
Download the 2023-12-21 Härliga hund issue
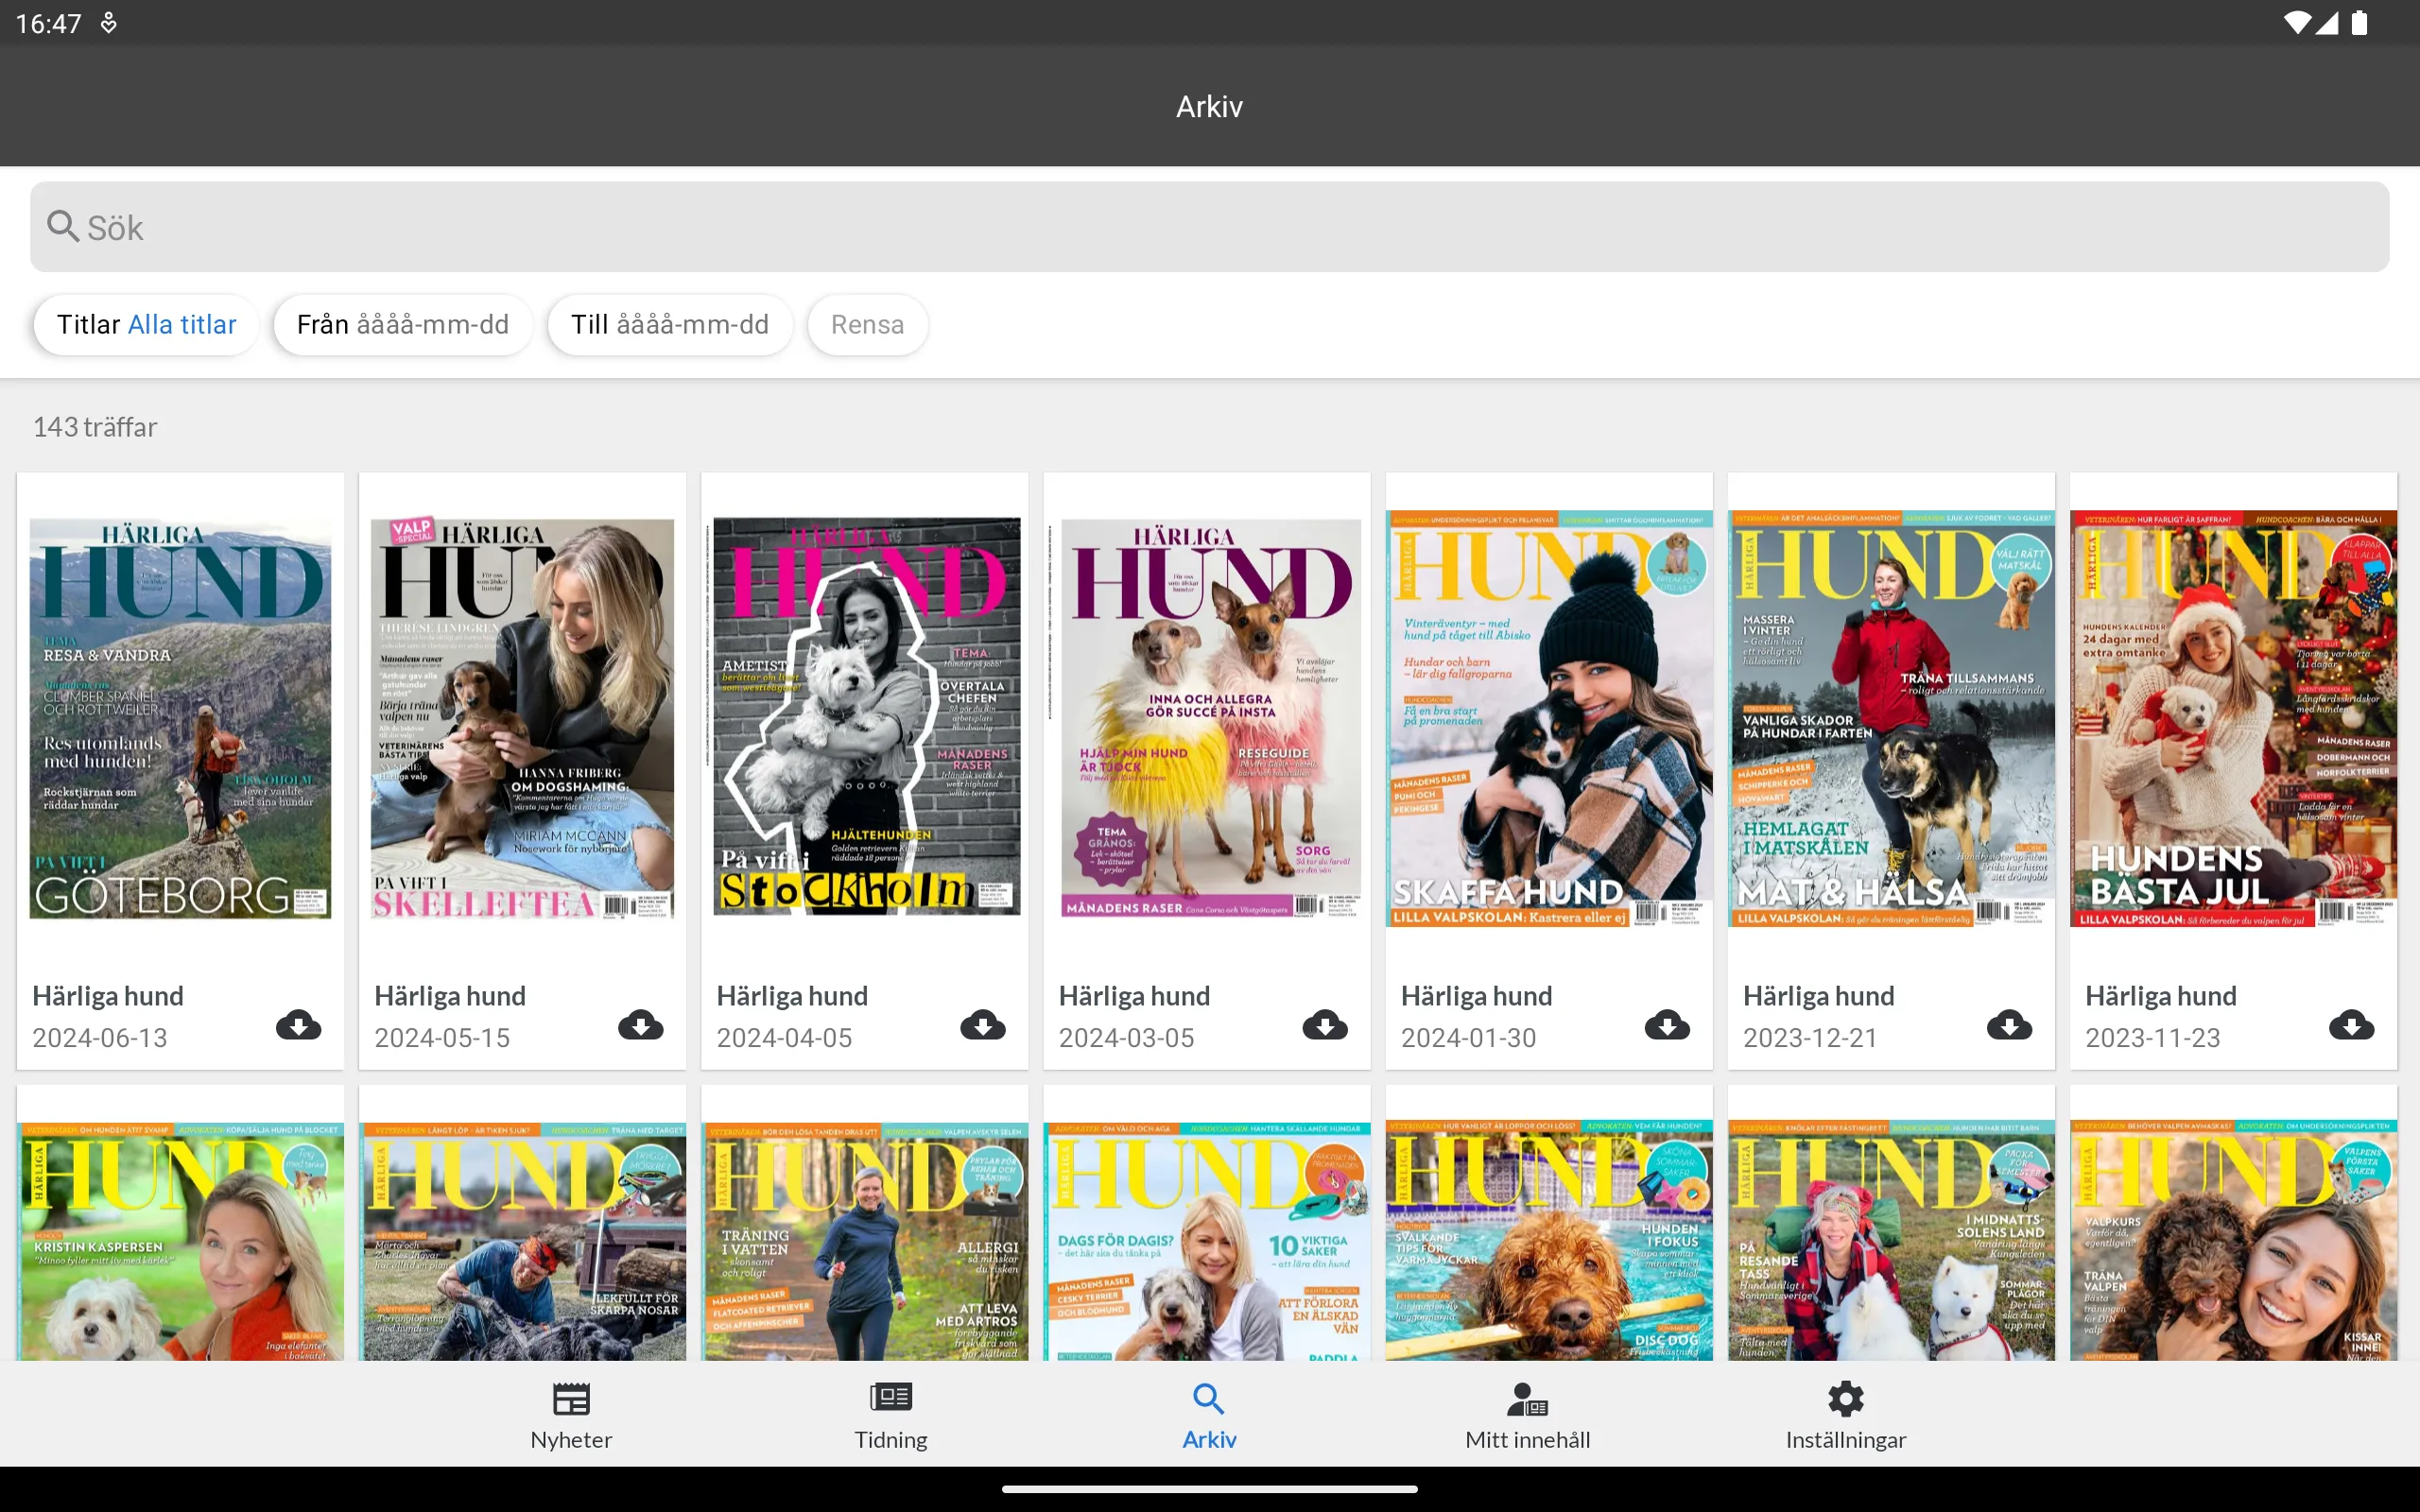pos(2009,1024)
